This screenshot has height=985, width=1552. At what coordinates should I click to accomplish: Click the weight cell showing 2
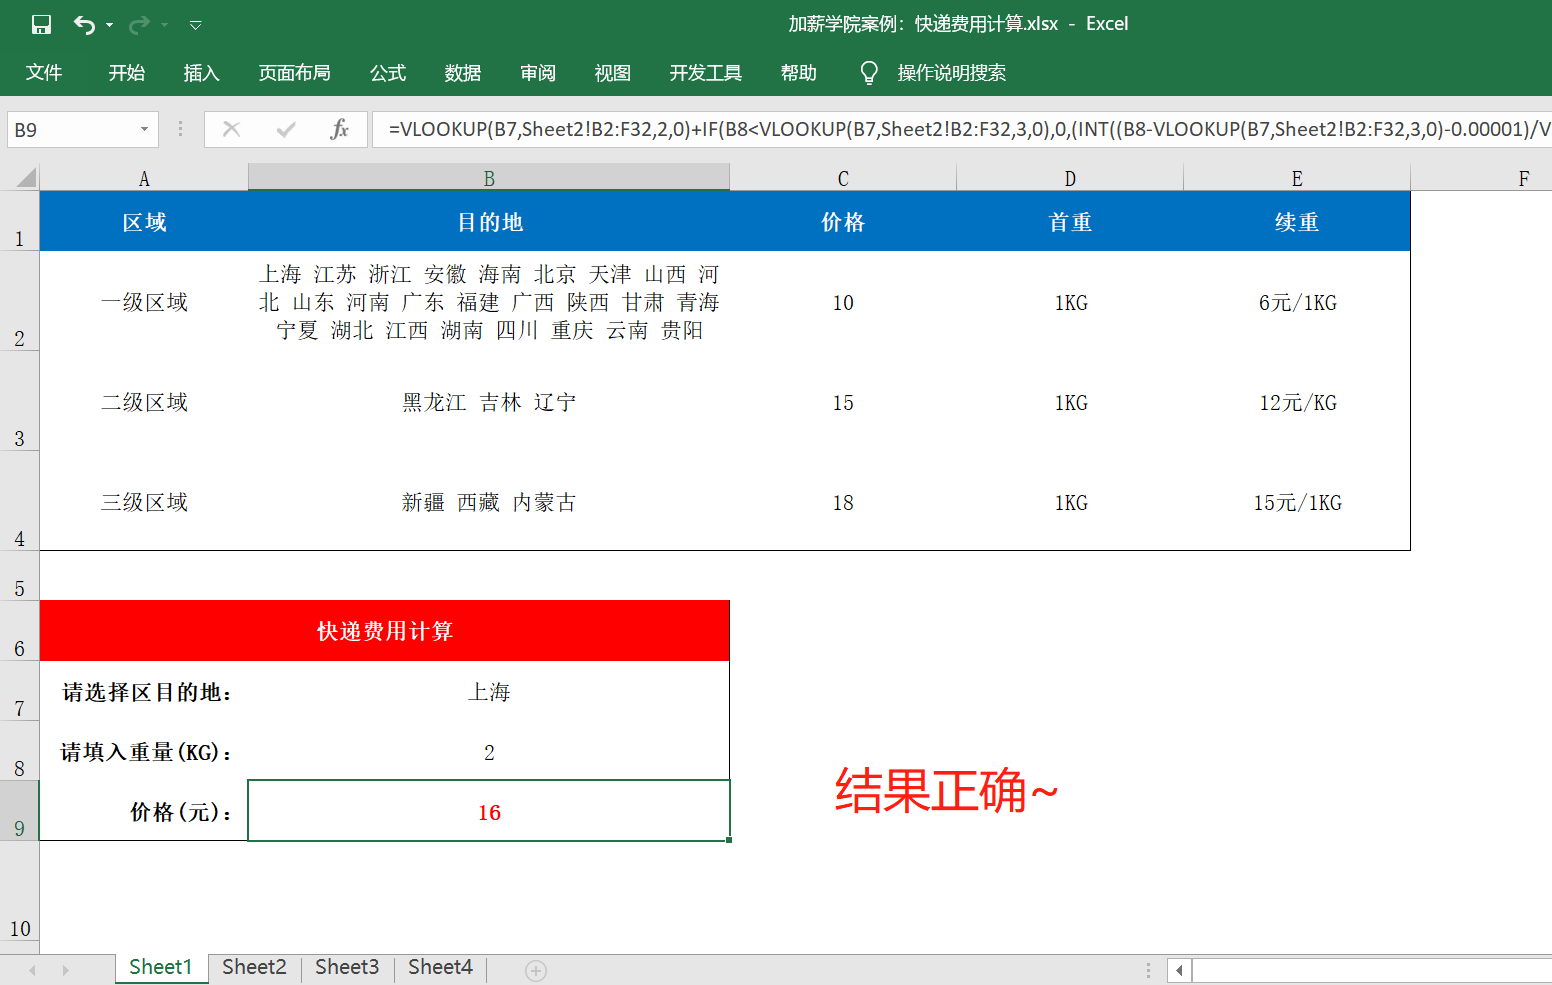coord(489,751)
